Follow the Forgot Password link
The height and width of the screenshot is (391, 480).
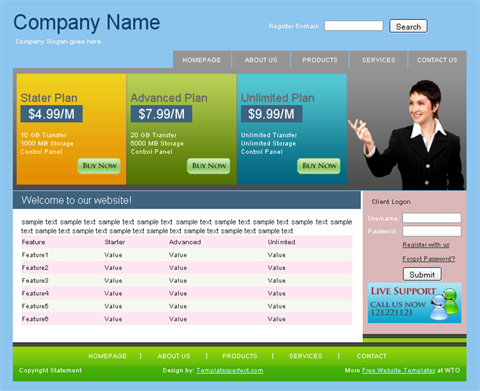click(x=429, y=259)
